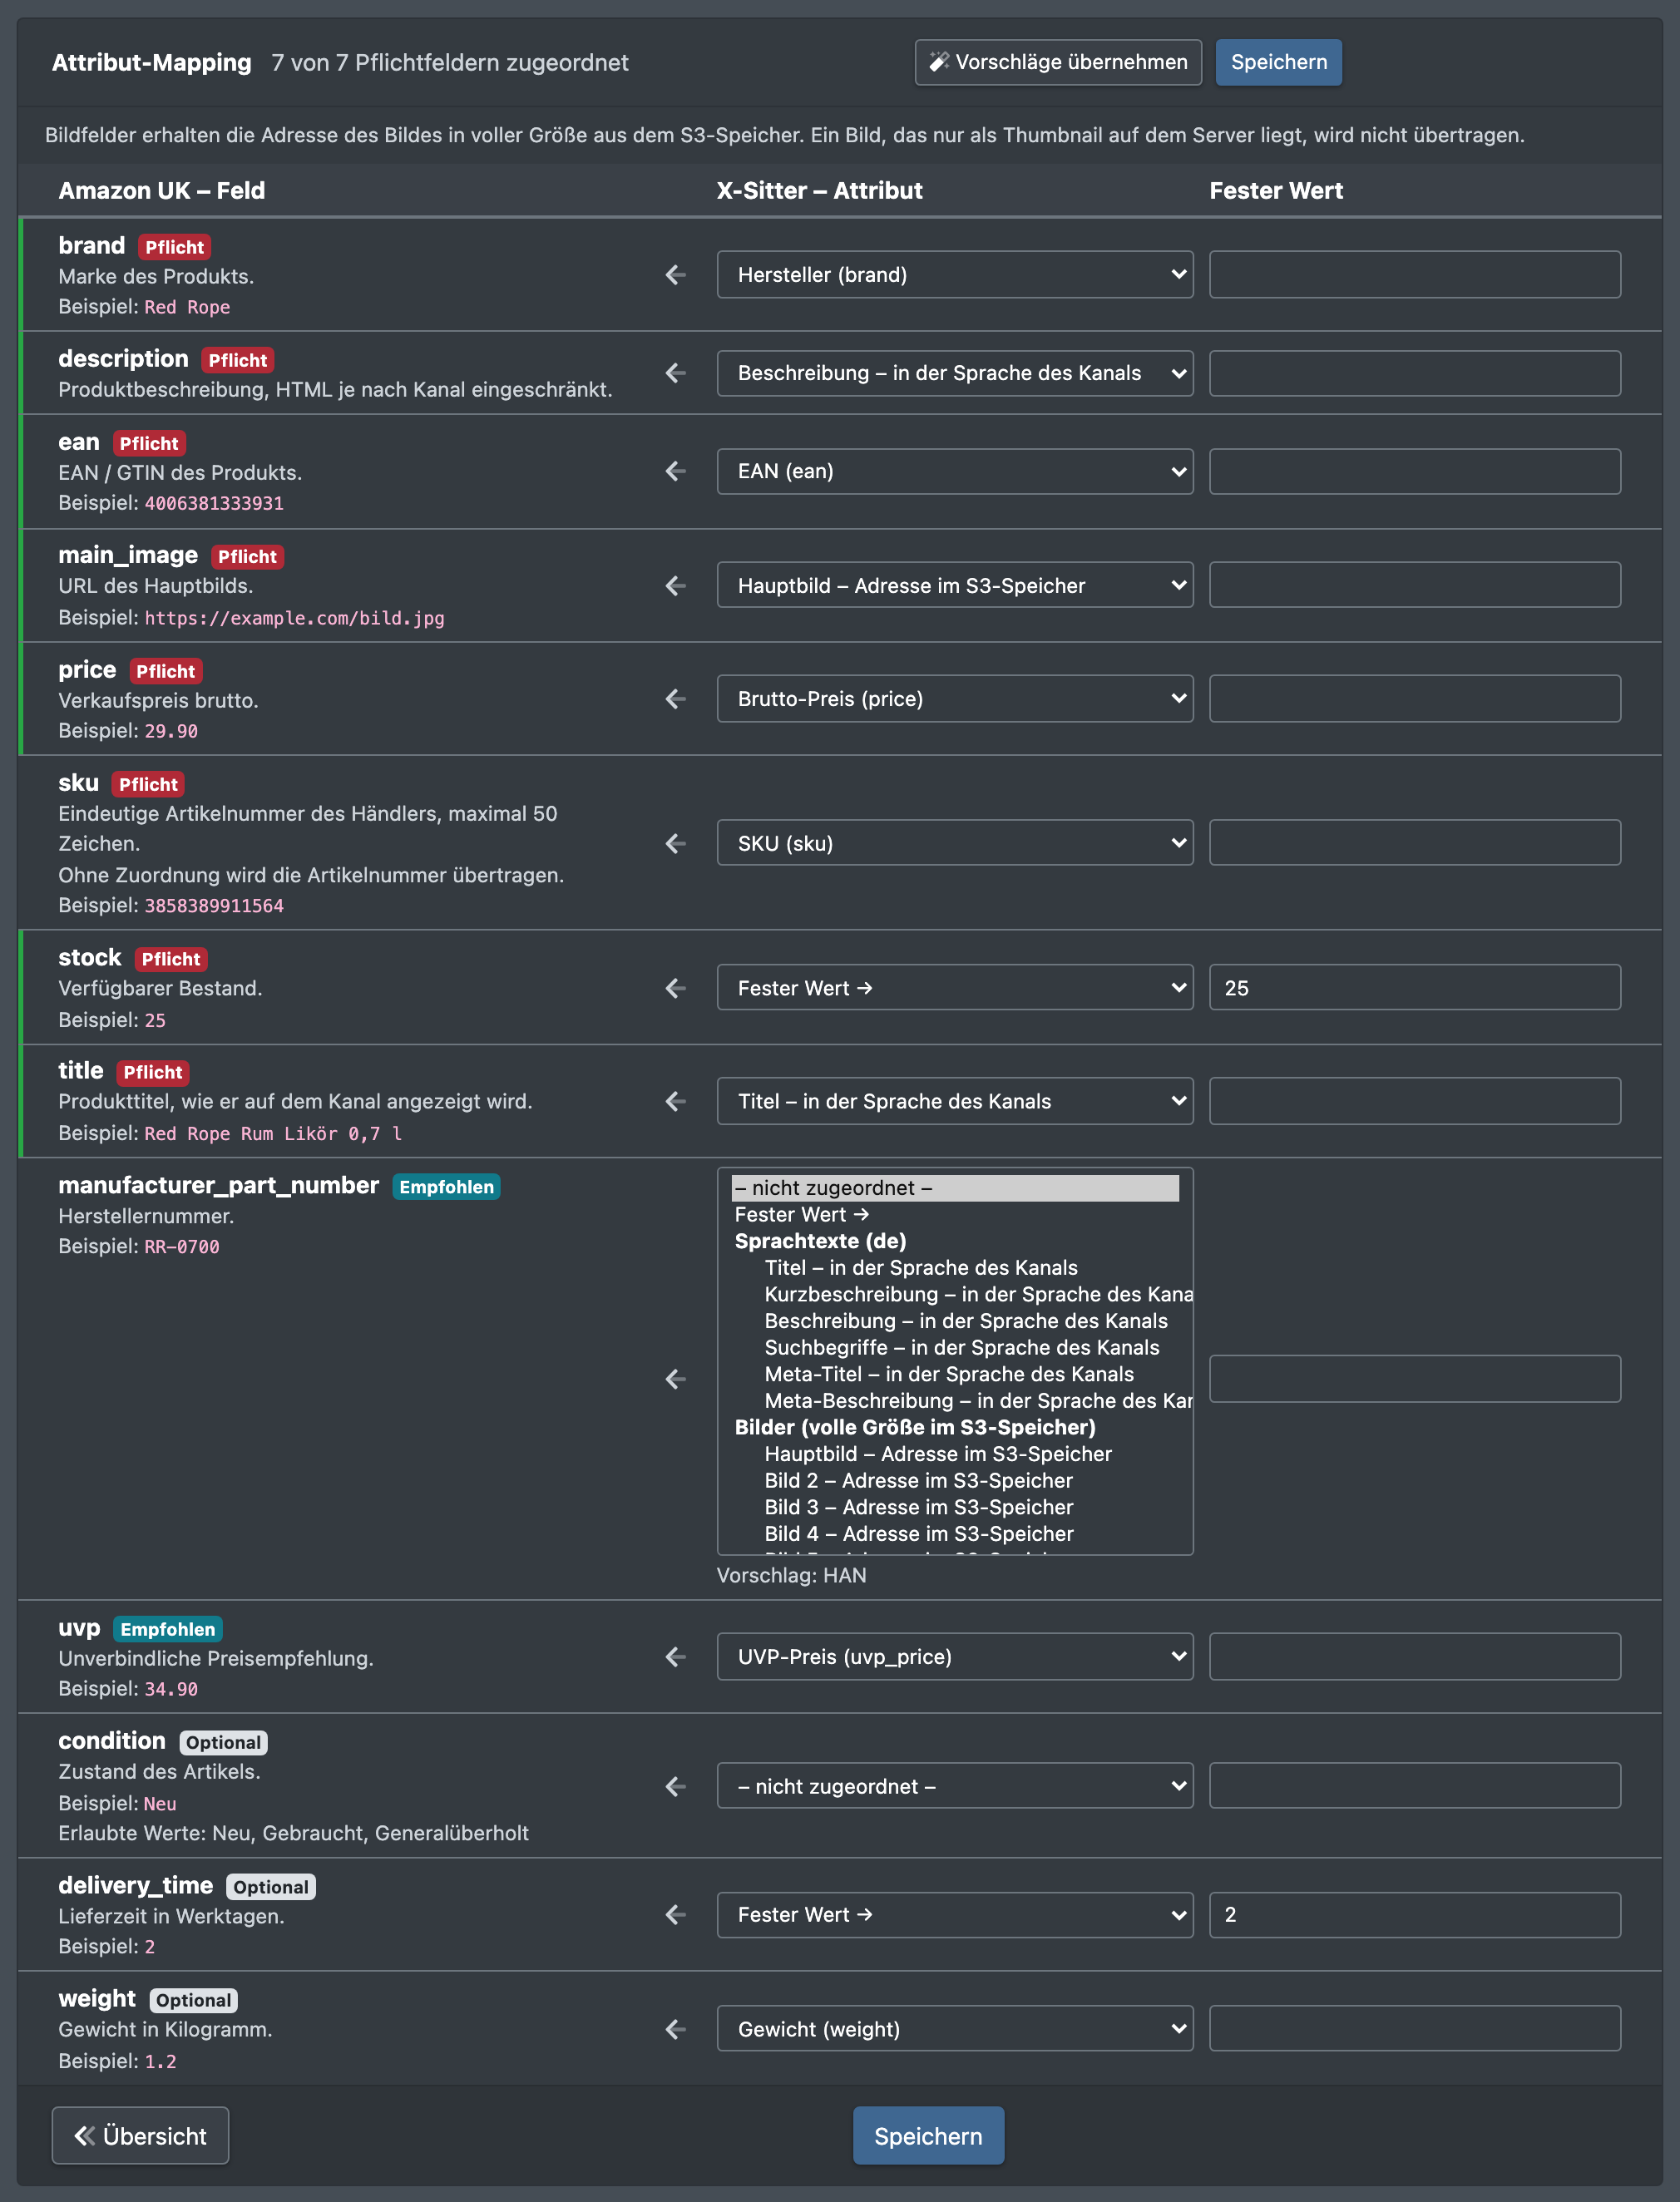1680x2202 pixels.
Task: Click the example EAN '4006381333931'
Action: pyautogui.click(x=214, y=503)
